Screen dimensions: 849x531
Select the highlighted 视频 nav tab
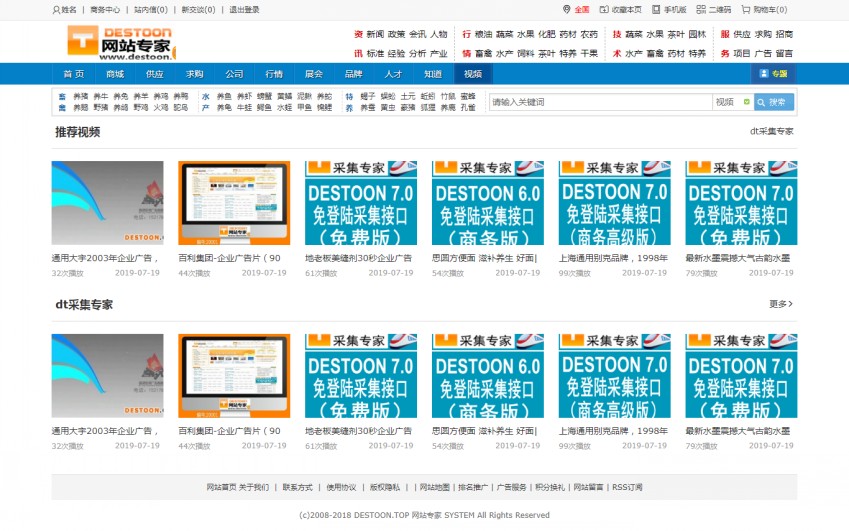click(x=473, y=74)
